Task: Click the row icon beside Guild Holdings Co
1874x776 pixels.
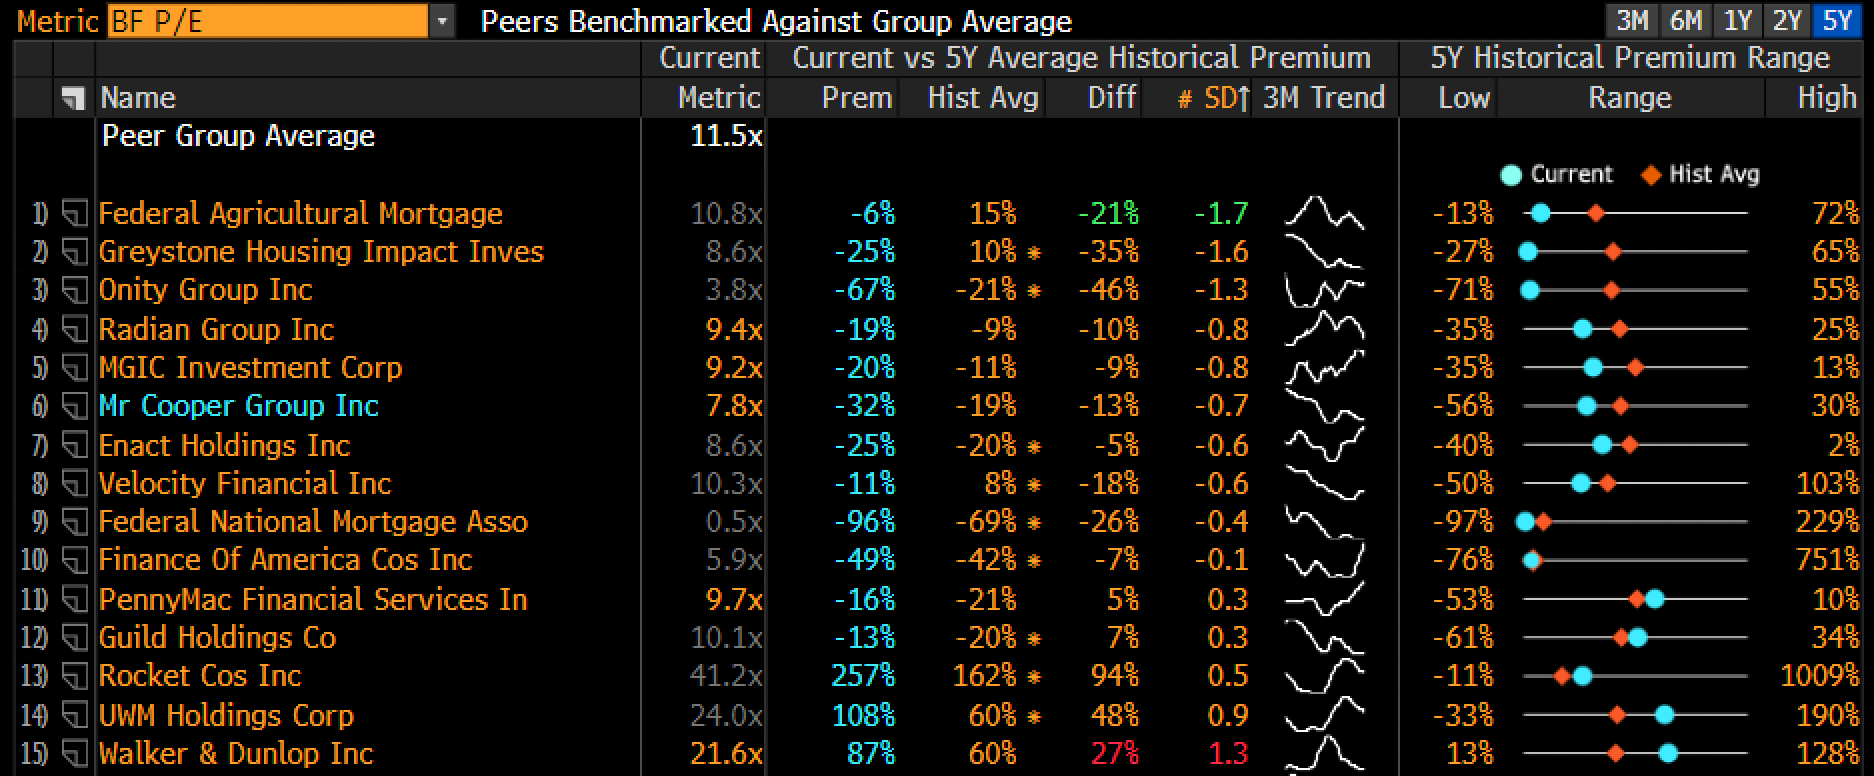Action: point(75,638)
